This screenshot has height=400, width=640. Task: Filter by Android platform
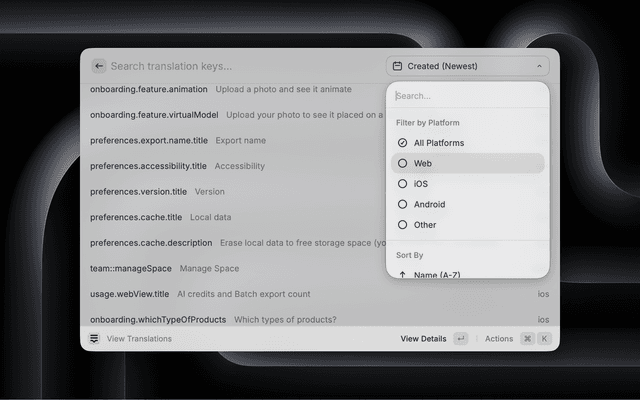click(429, 204)
